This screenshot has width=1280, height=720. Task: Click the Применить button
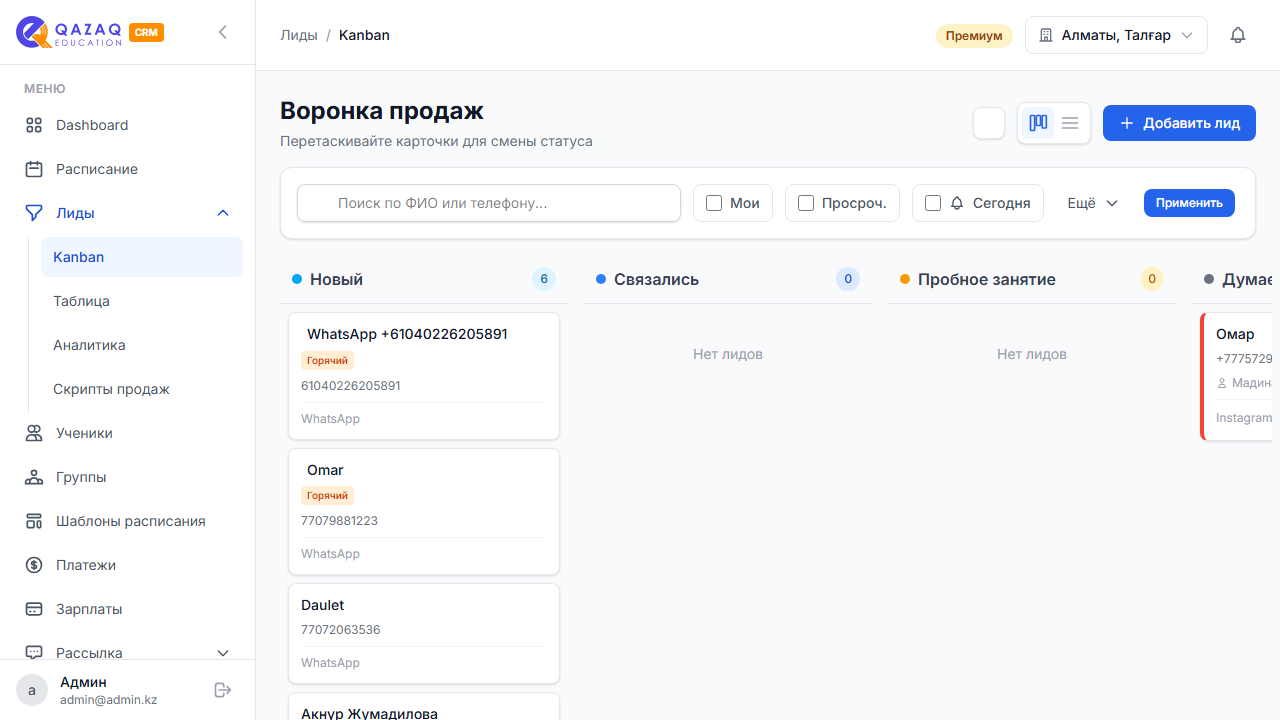(x=1189, y=203)
